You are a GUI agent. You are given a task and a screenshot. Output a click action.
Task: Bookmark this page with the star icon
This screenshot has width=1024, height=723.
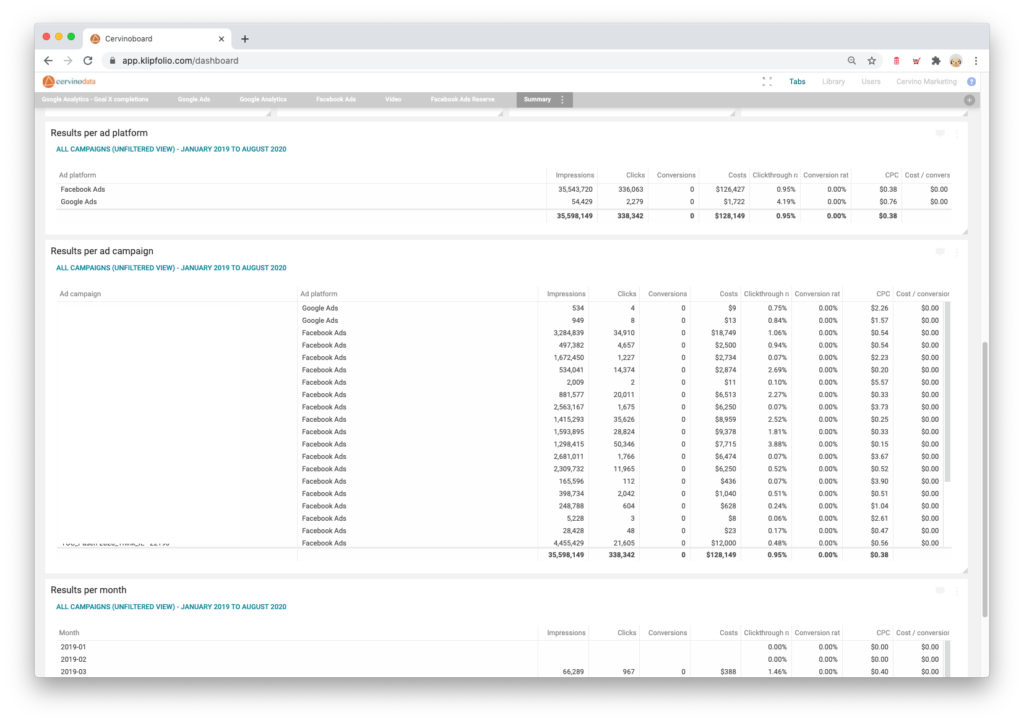tap(872, 60)
